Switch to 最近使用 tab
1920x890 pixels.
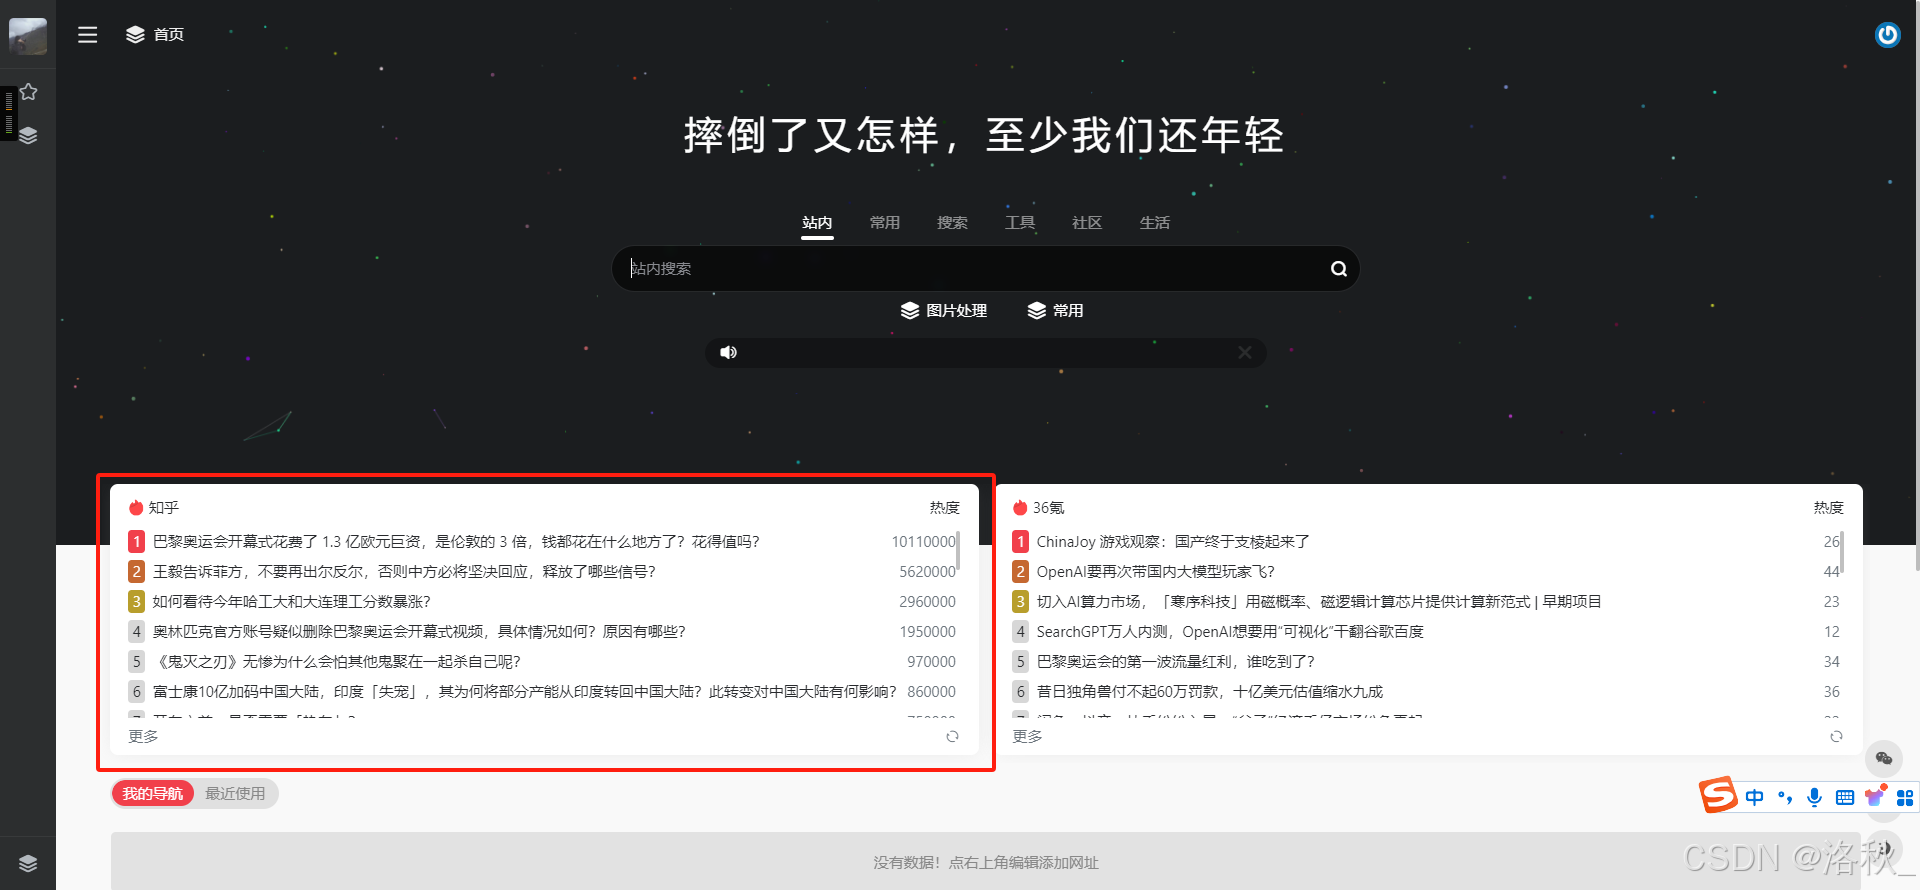click(x=235, y=793)
